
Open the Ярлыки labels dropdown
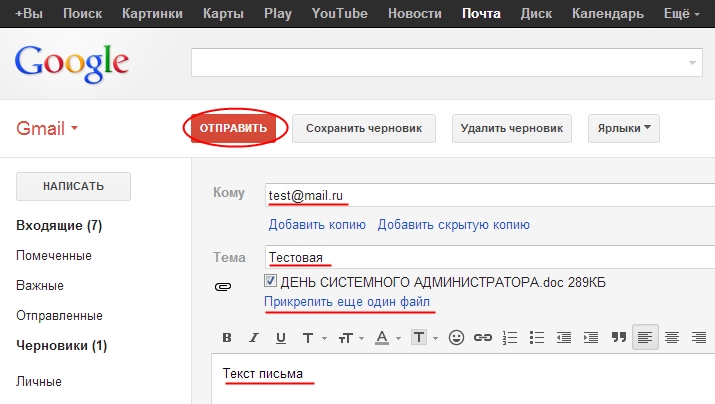point(623,129)
